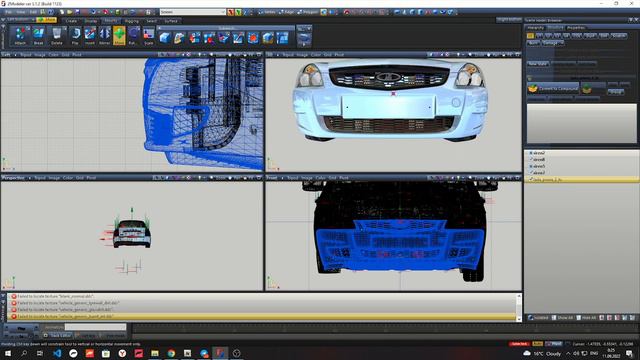640x360 pixels.
Task: Select the Insert tool
Action: 90,36
